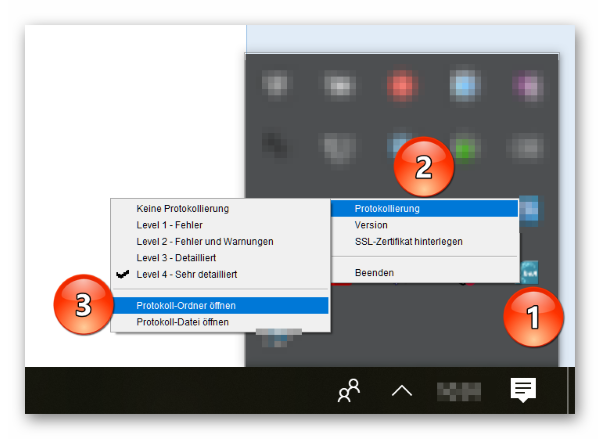Toggle checked Level 4 - Sehr detailliert

click(x=187, y=273)
